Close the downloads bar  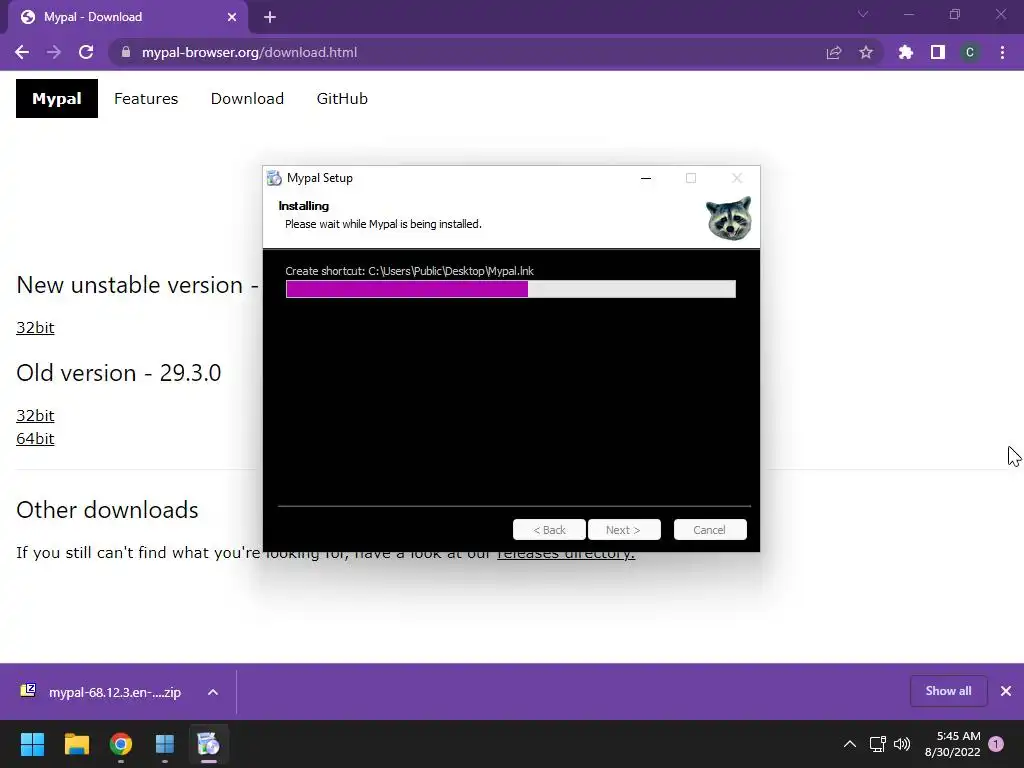click(x=1006, y=691)
